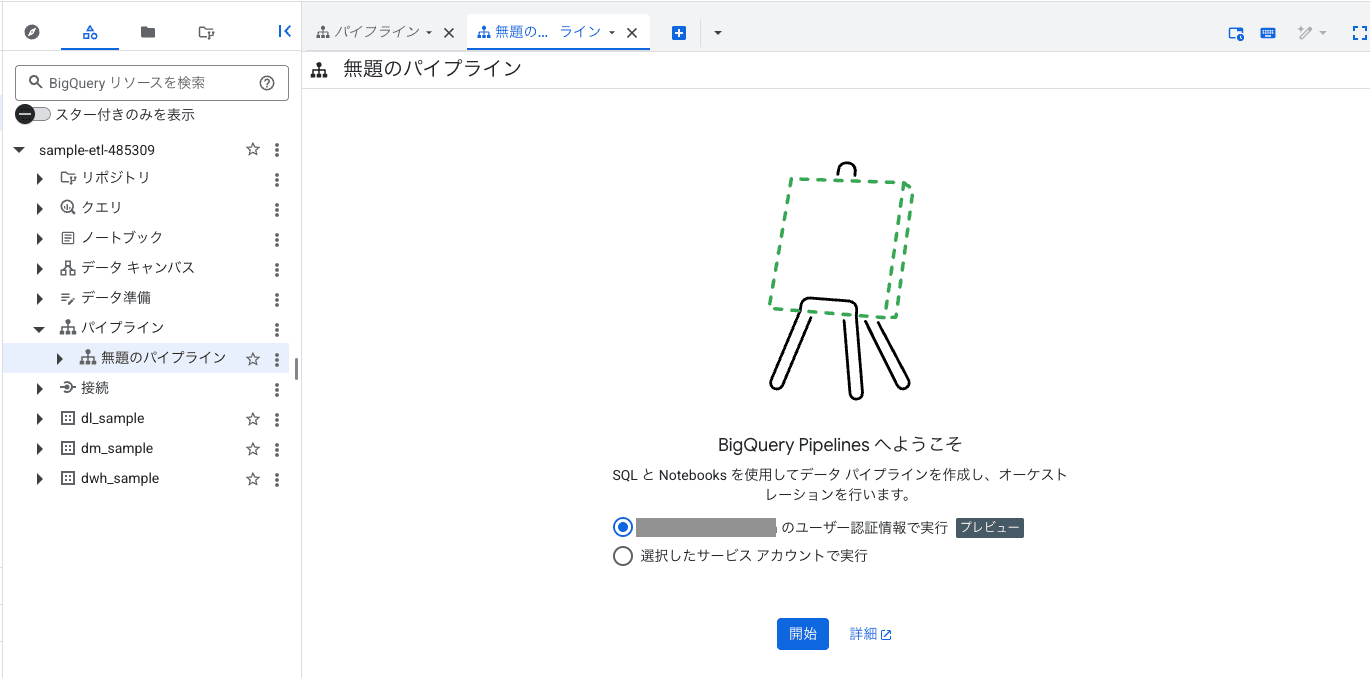Create a new tab with the blue plus icon

click(x=678, y=31)
